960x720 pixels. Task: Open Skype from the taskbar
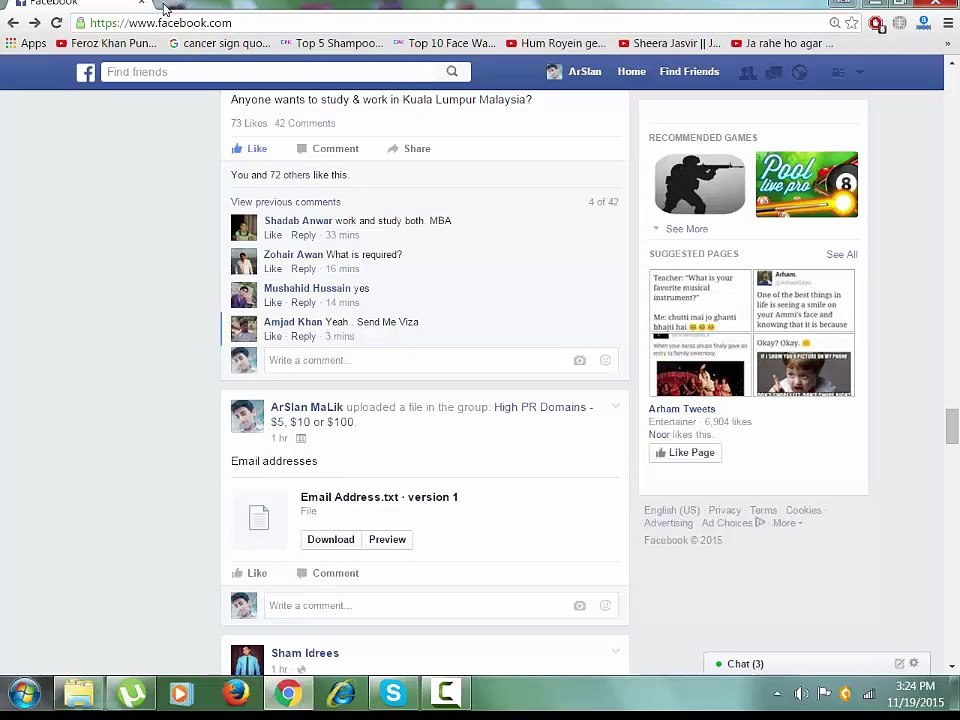(393, 694)
